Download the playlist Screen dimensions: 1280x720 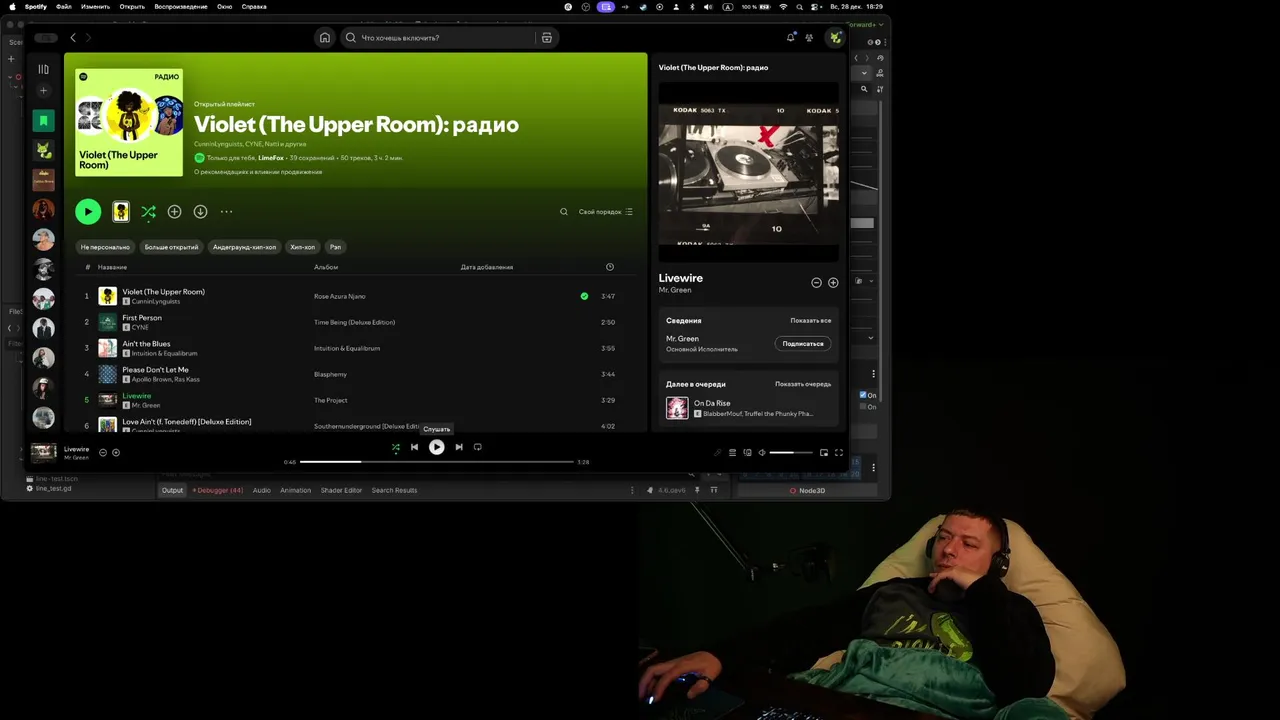200,212
